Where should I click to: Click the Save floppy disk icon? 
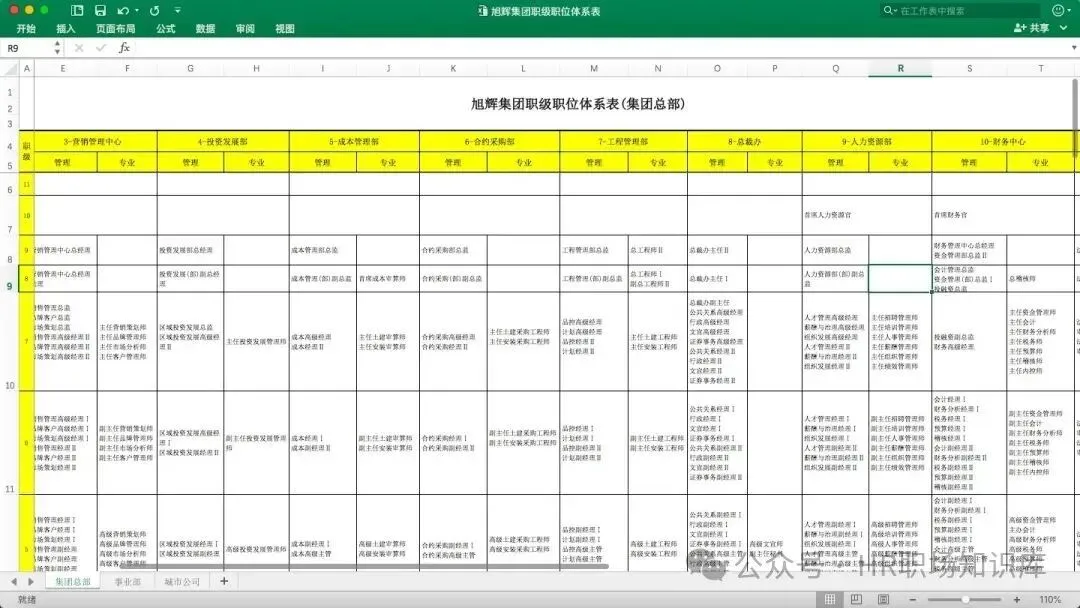click(x=101, y=10)
